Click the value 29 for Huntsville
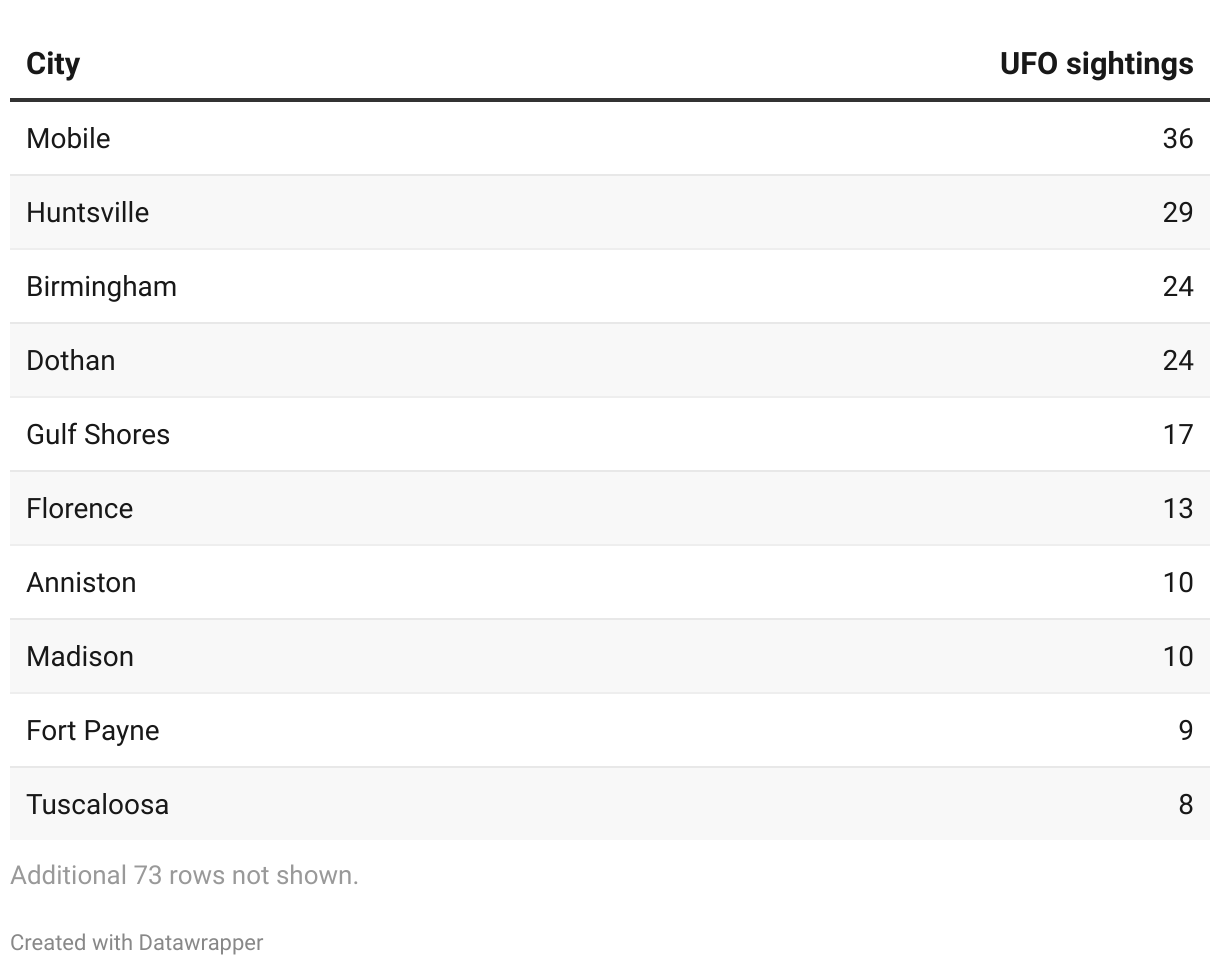The width and height of the screenshot is (1220, 966). coord(1177,212)
